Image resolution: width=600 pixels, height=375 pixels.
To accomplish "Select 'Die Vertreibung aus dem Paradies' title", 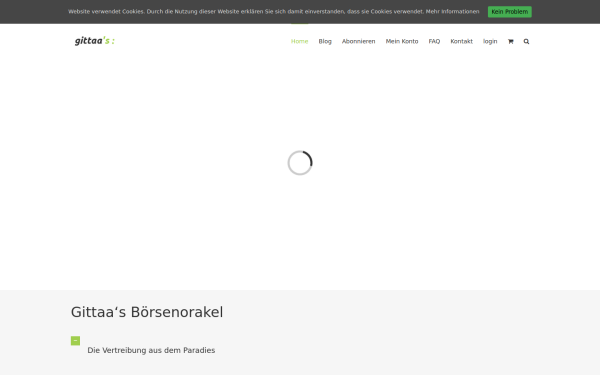I will click(151, 350).
